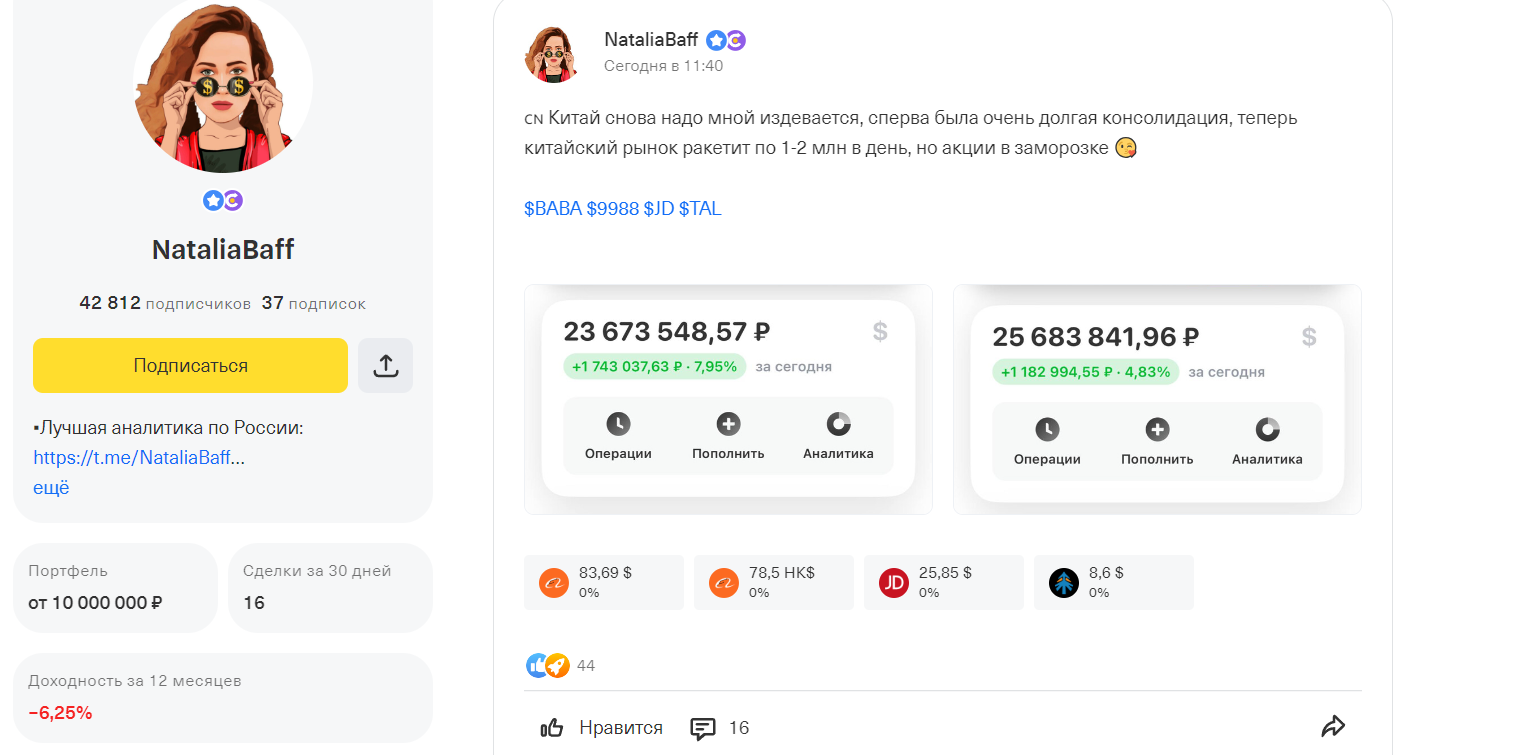Open the 37 подписок list
Image resolution: width=1514 pixels, height=755 pixels.
314,303
